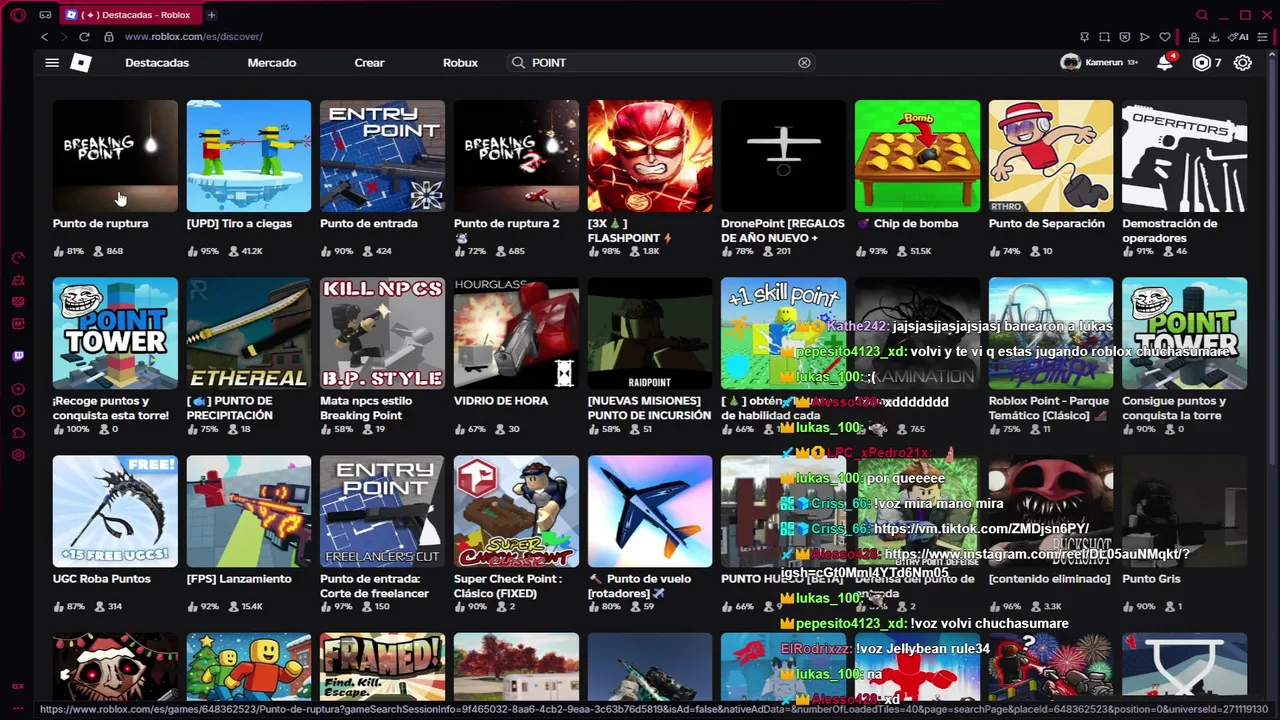Screen dimensions: 1280x720
Task: Take a snapshot with the capture icon
Action: [x=1104, y=37]
